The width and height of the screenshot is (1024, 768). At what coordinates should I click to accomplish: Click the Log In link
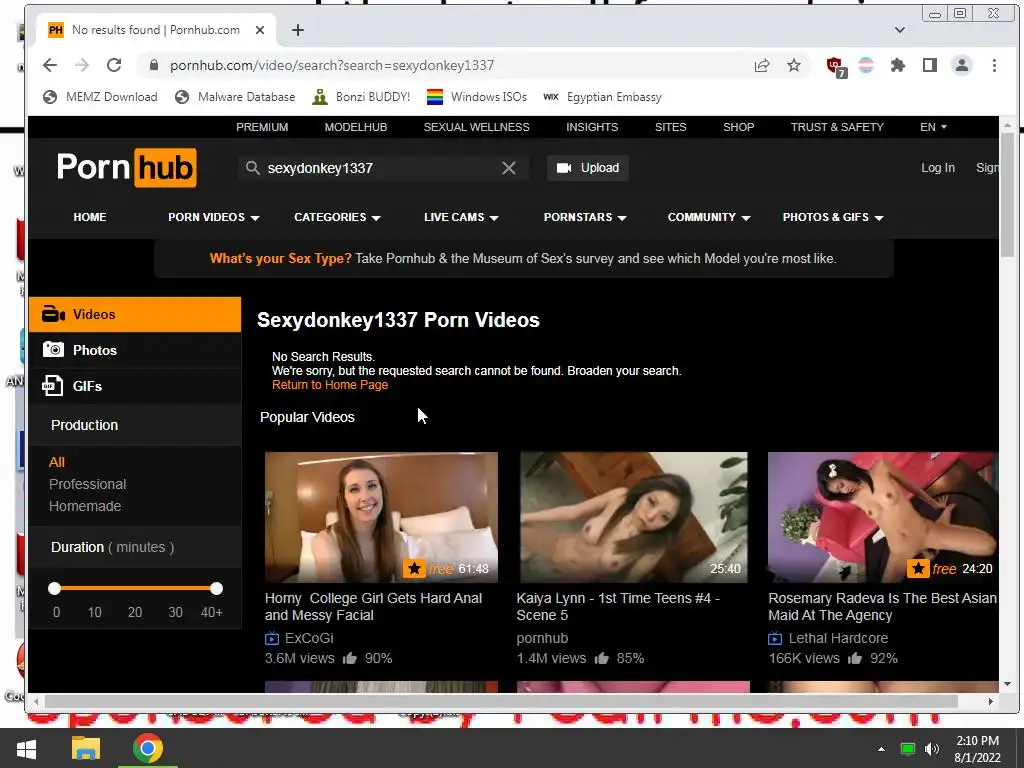click(x=938, y=168)
